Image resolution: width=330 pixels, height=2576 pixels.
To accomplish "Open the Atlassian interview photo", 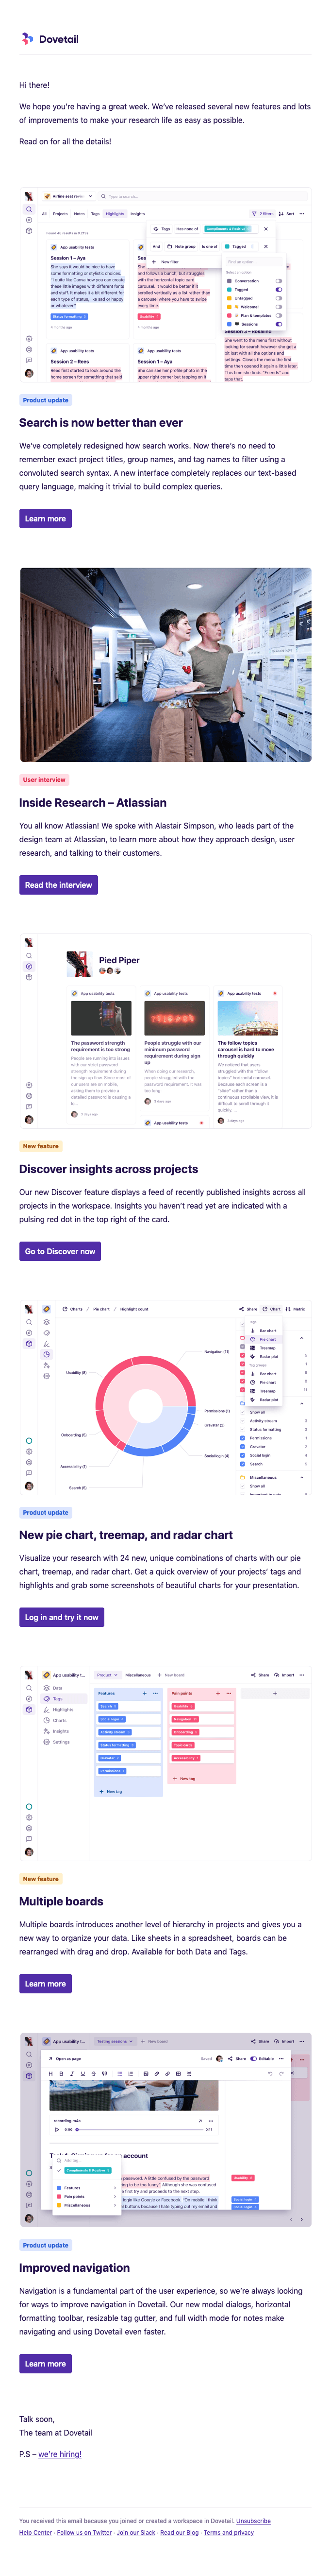I will (165, 664).
